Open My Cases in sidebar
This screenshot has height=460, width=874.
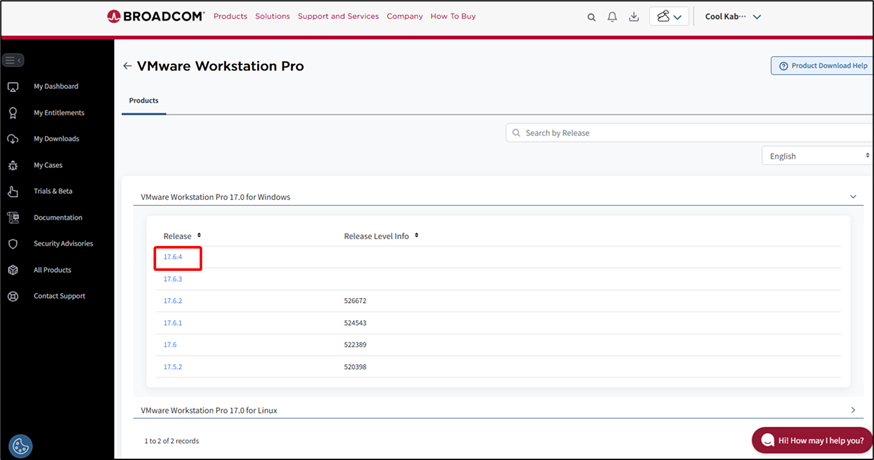click(x=48, y=165)
